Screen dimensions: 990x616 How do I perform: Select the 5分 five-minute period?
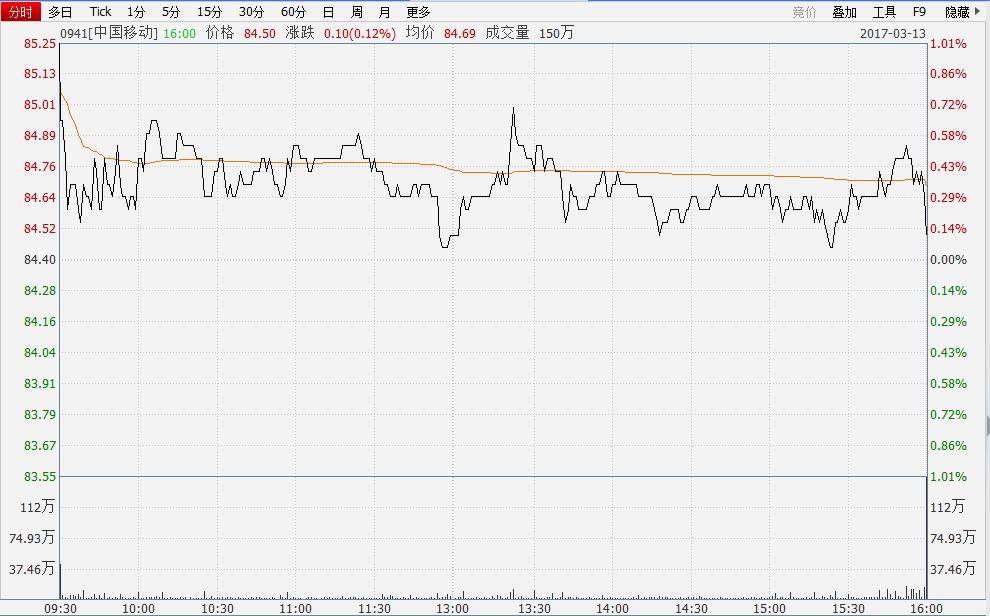(x=171, y=11)
